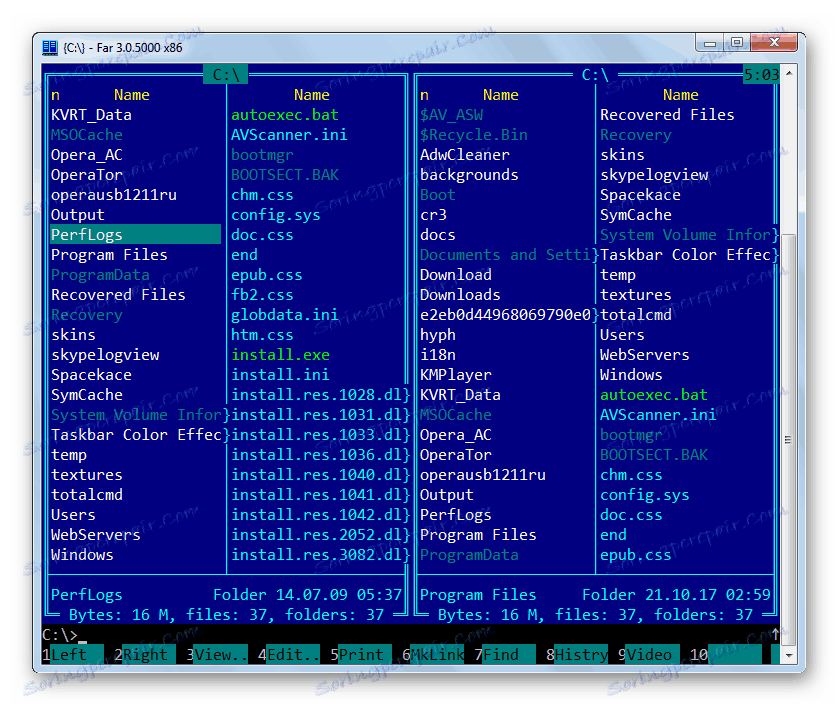Select install.ini in the left panel

point(280,375)
